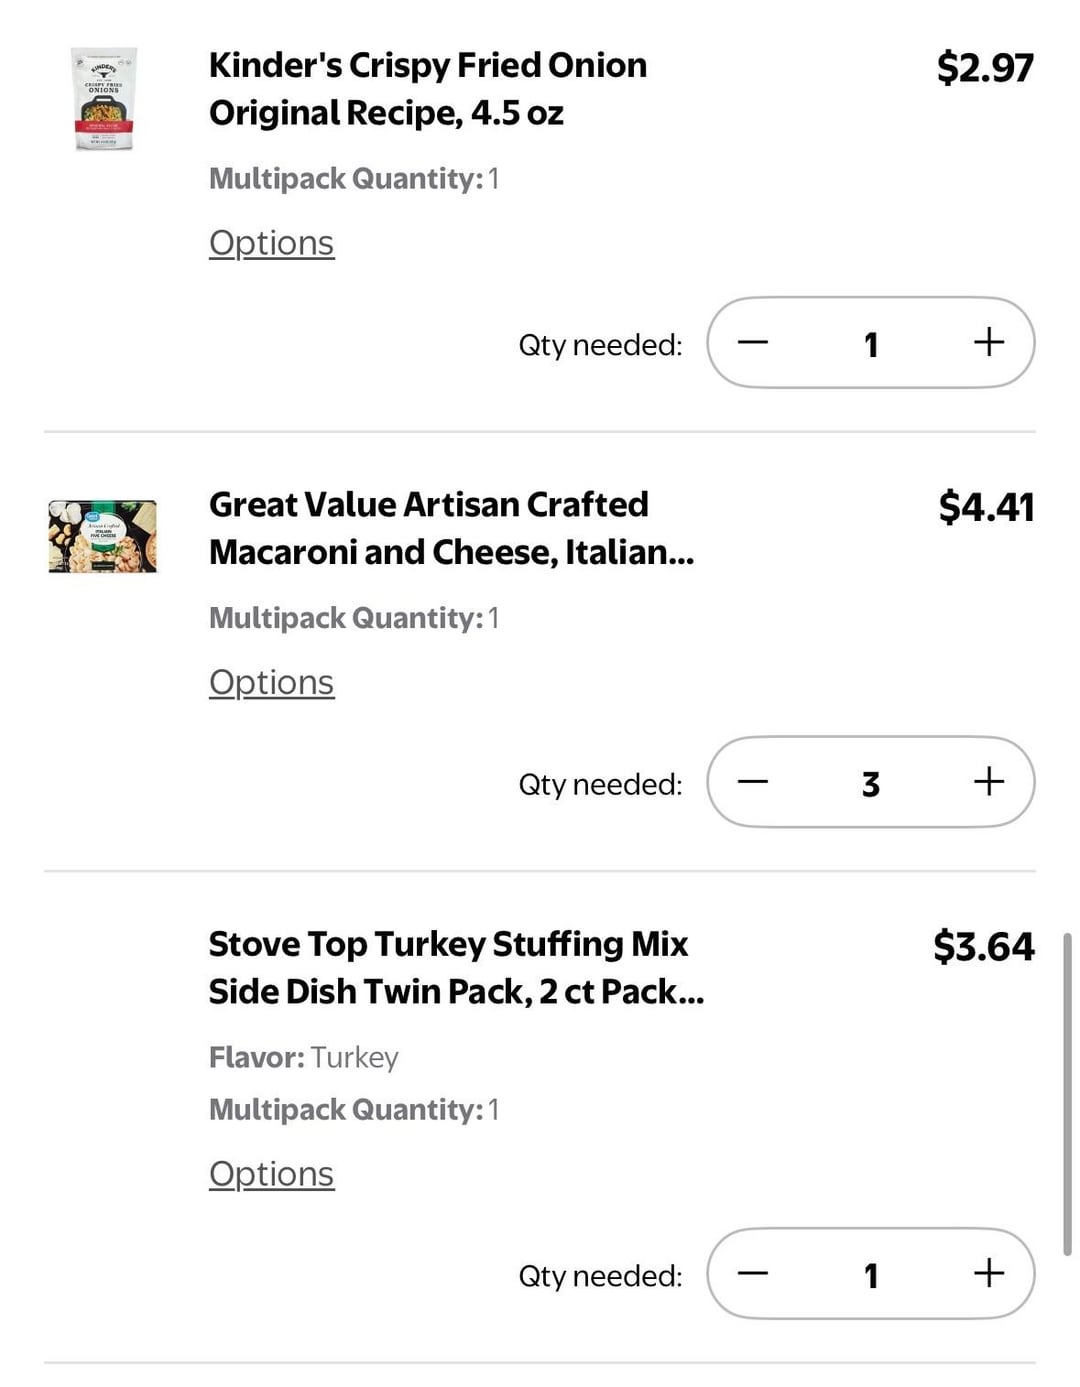Decrease Kinder's Crispy Fried Onion quantity
The image size is (1080, 1387).
(x=753, y=342)
